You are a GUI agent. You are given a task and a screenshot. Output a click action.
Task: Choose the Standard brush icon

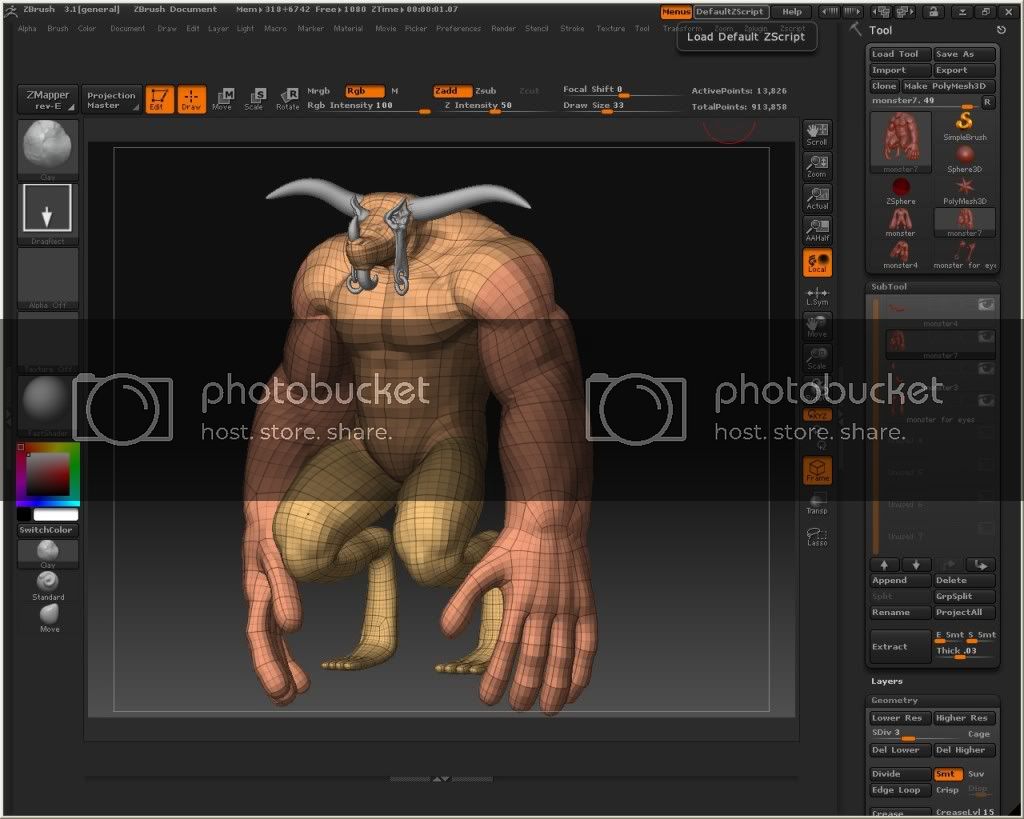[x=48, y=586]
